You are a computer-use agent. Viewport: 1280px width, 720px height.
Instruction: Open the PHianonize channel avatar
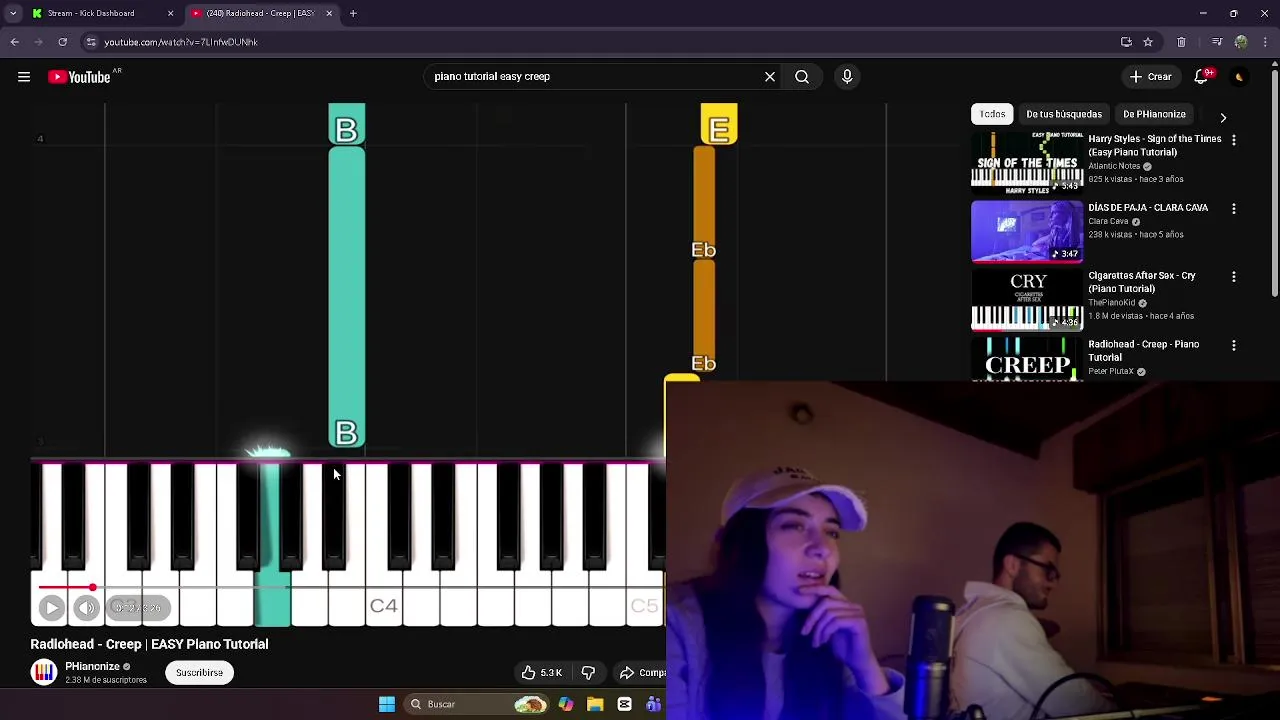(x=44, y=672)
